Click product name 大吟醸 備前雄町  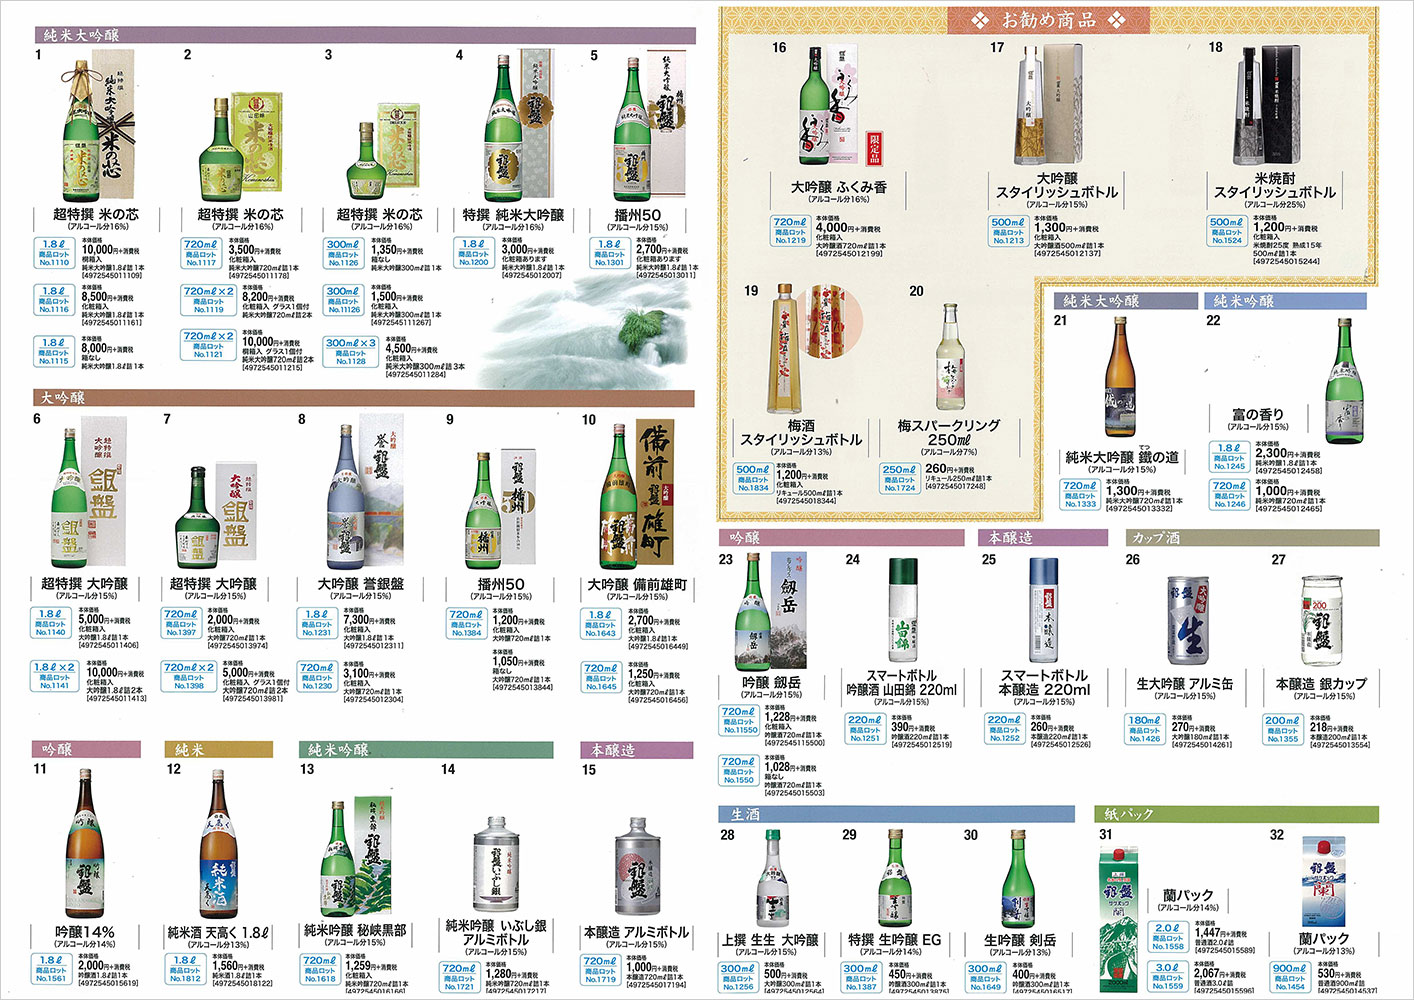point(637,584)
